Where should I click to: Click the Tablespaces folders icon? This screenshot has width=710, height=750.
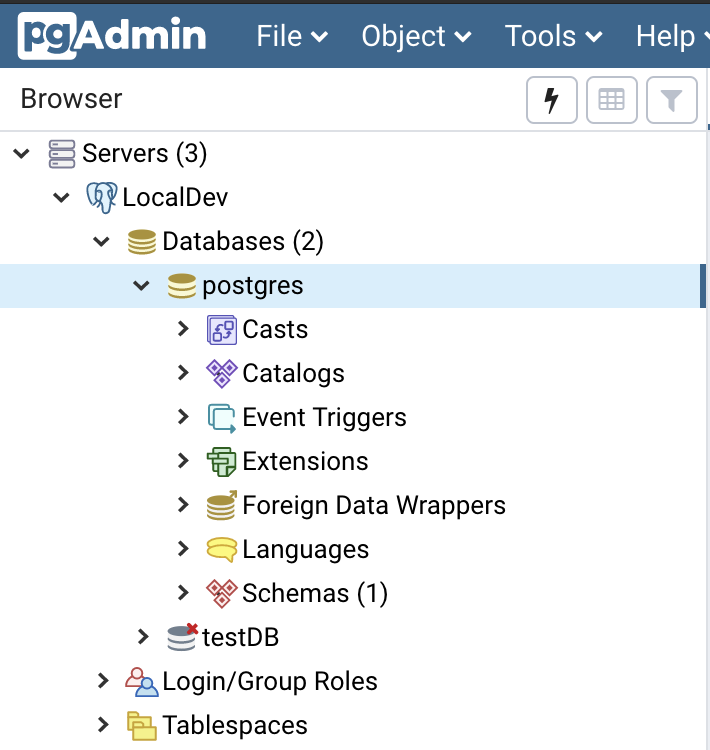(x=142, y=726)
